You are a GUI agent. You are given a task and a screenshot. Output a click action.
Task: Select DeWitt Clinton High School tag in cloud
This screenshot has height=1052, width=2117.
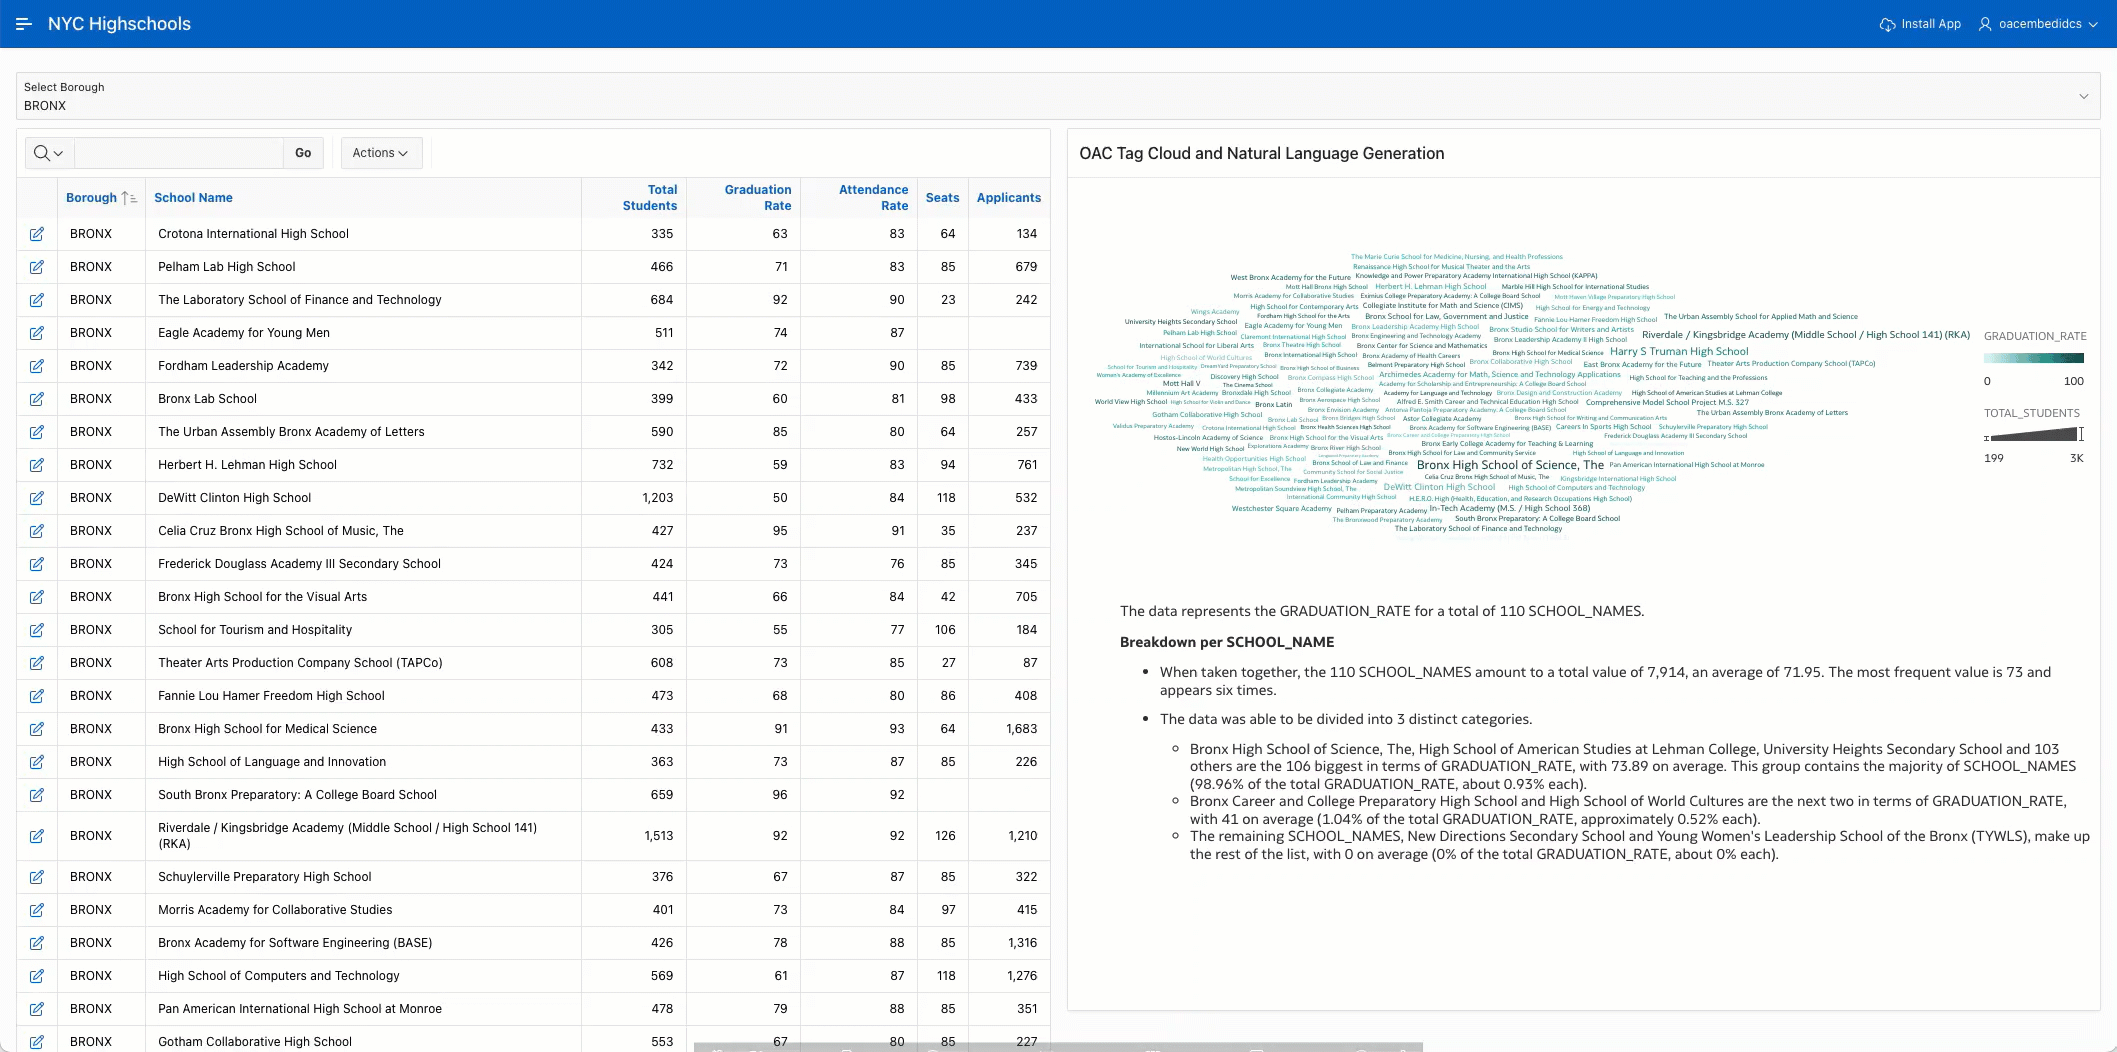[1439, 488]
